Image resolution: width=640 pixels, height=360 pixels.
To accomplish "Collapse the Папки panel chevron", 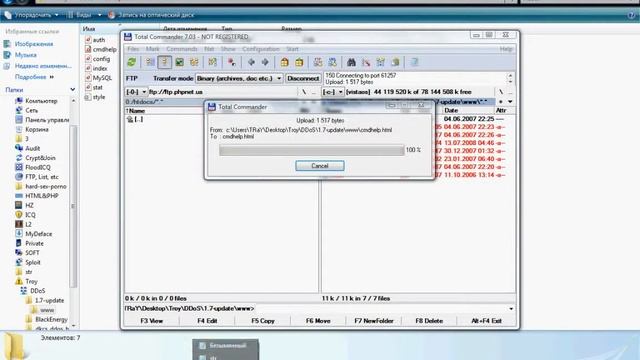I will tap(73, 89).
